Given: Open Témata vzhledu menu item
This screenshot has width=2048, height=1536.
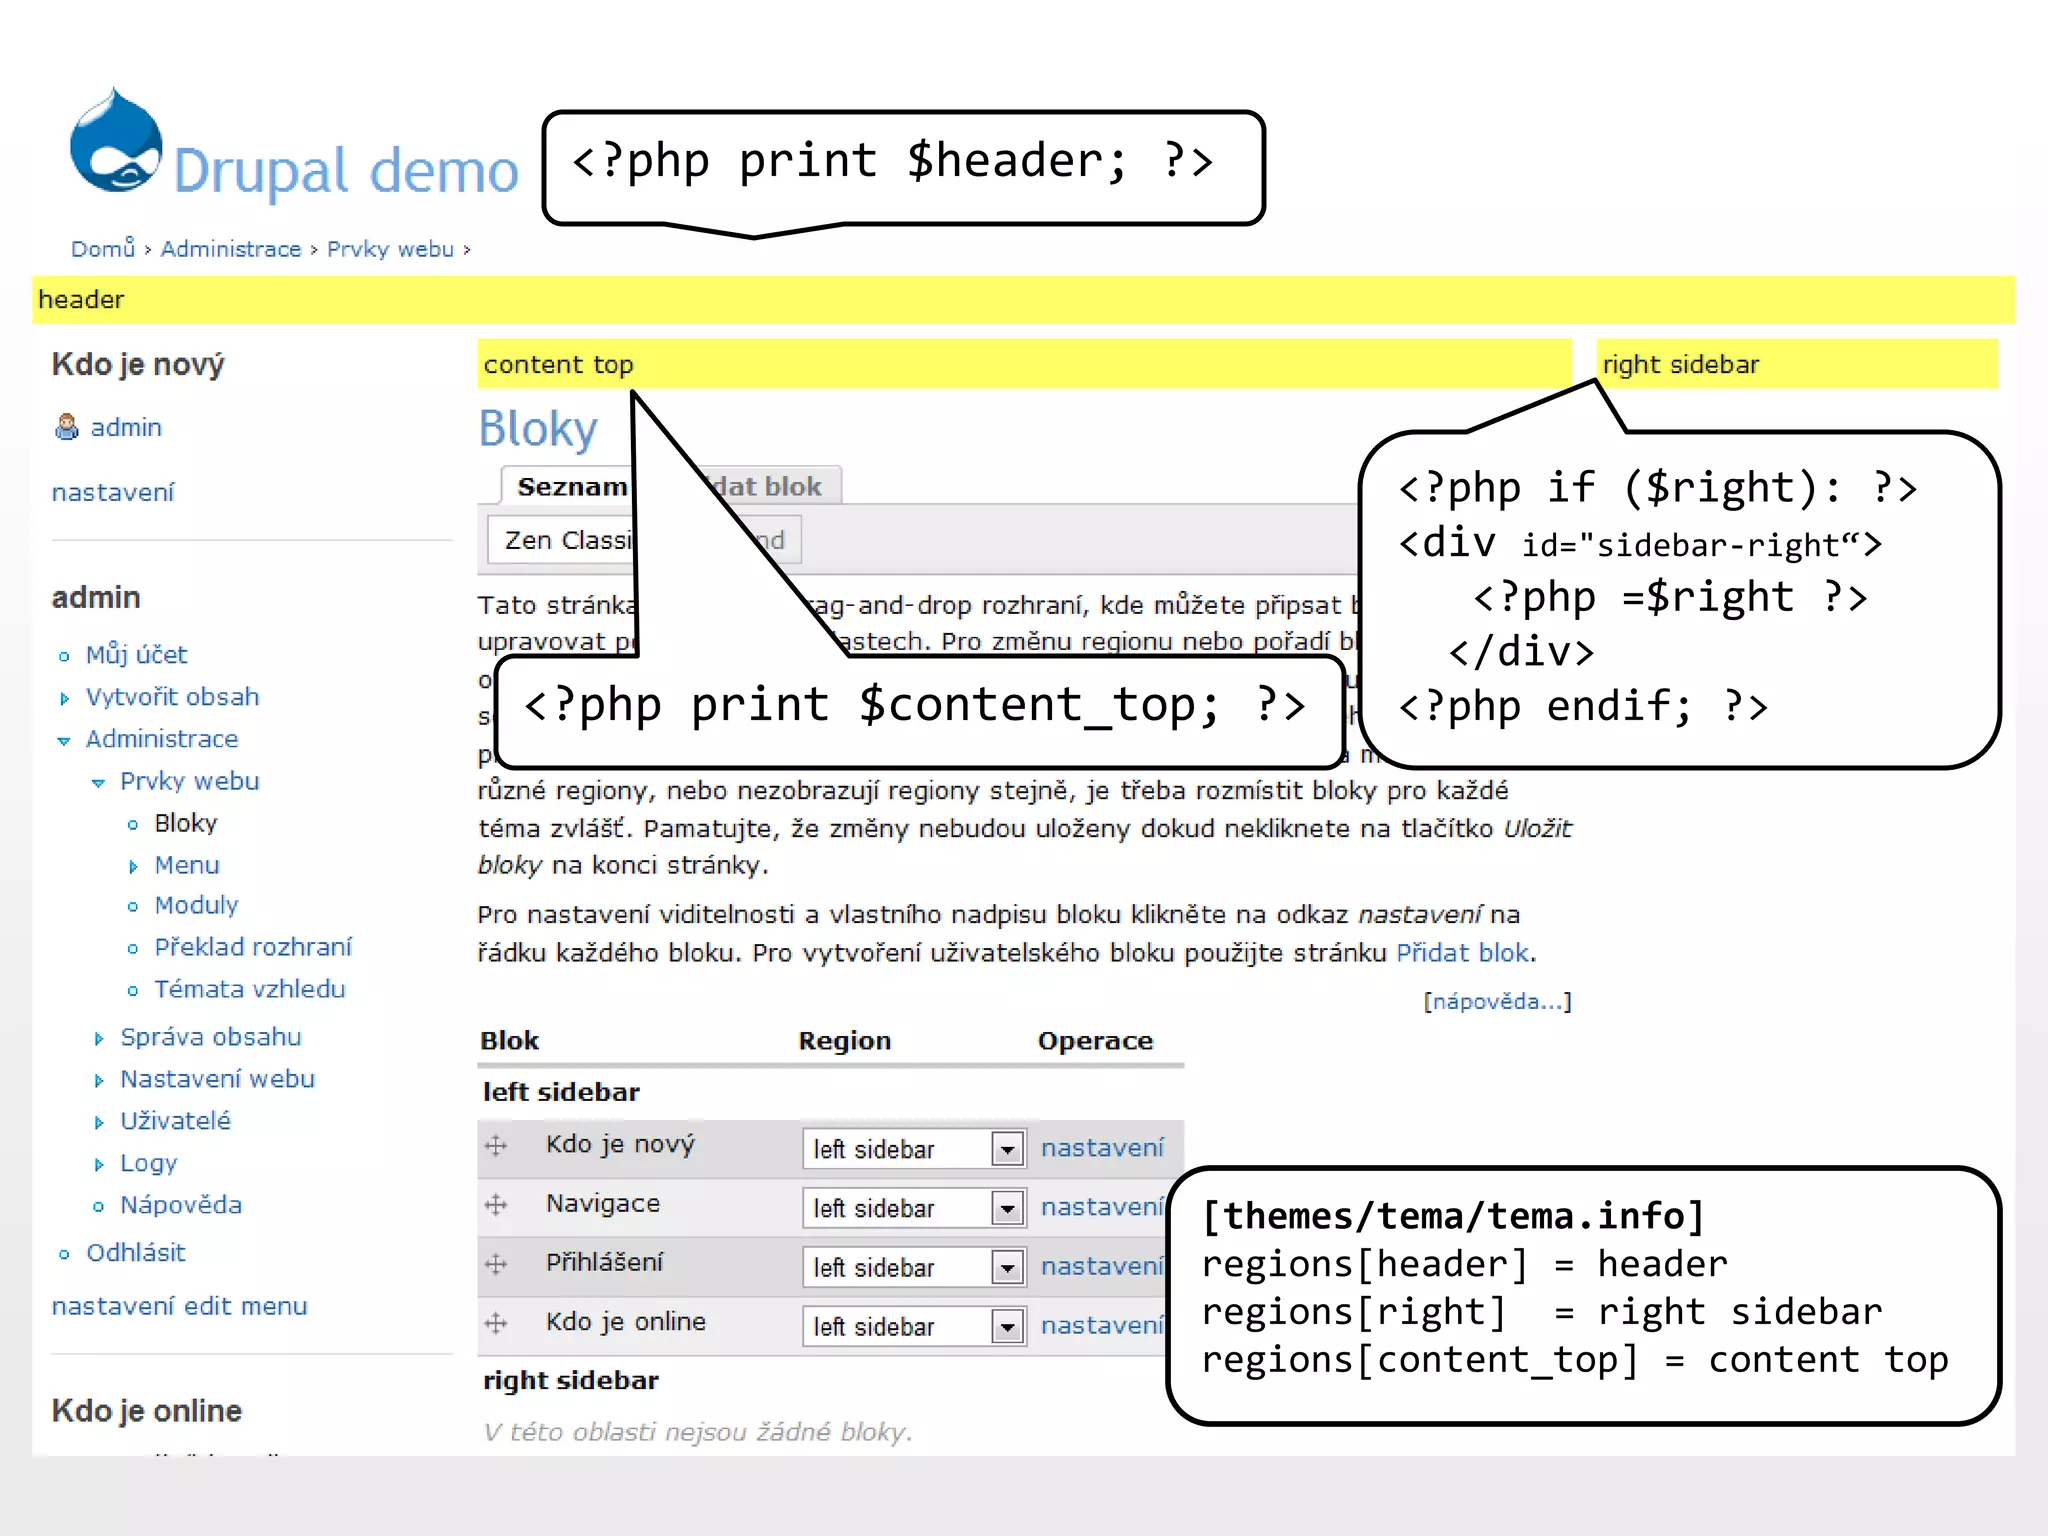Looking at the screenshot, I should click(250, 989).
